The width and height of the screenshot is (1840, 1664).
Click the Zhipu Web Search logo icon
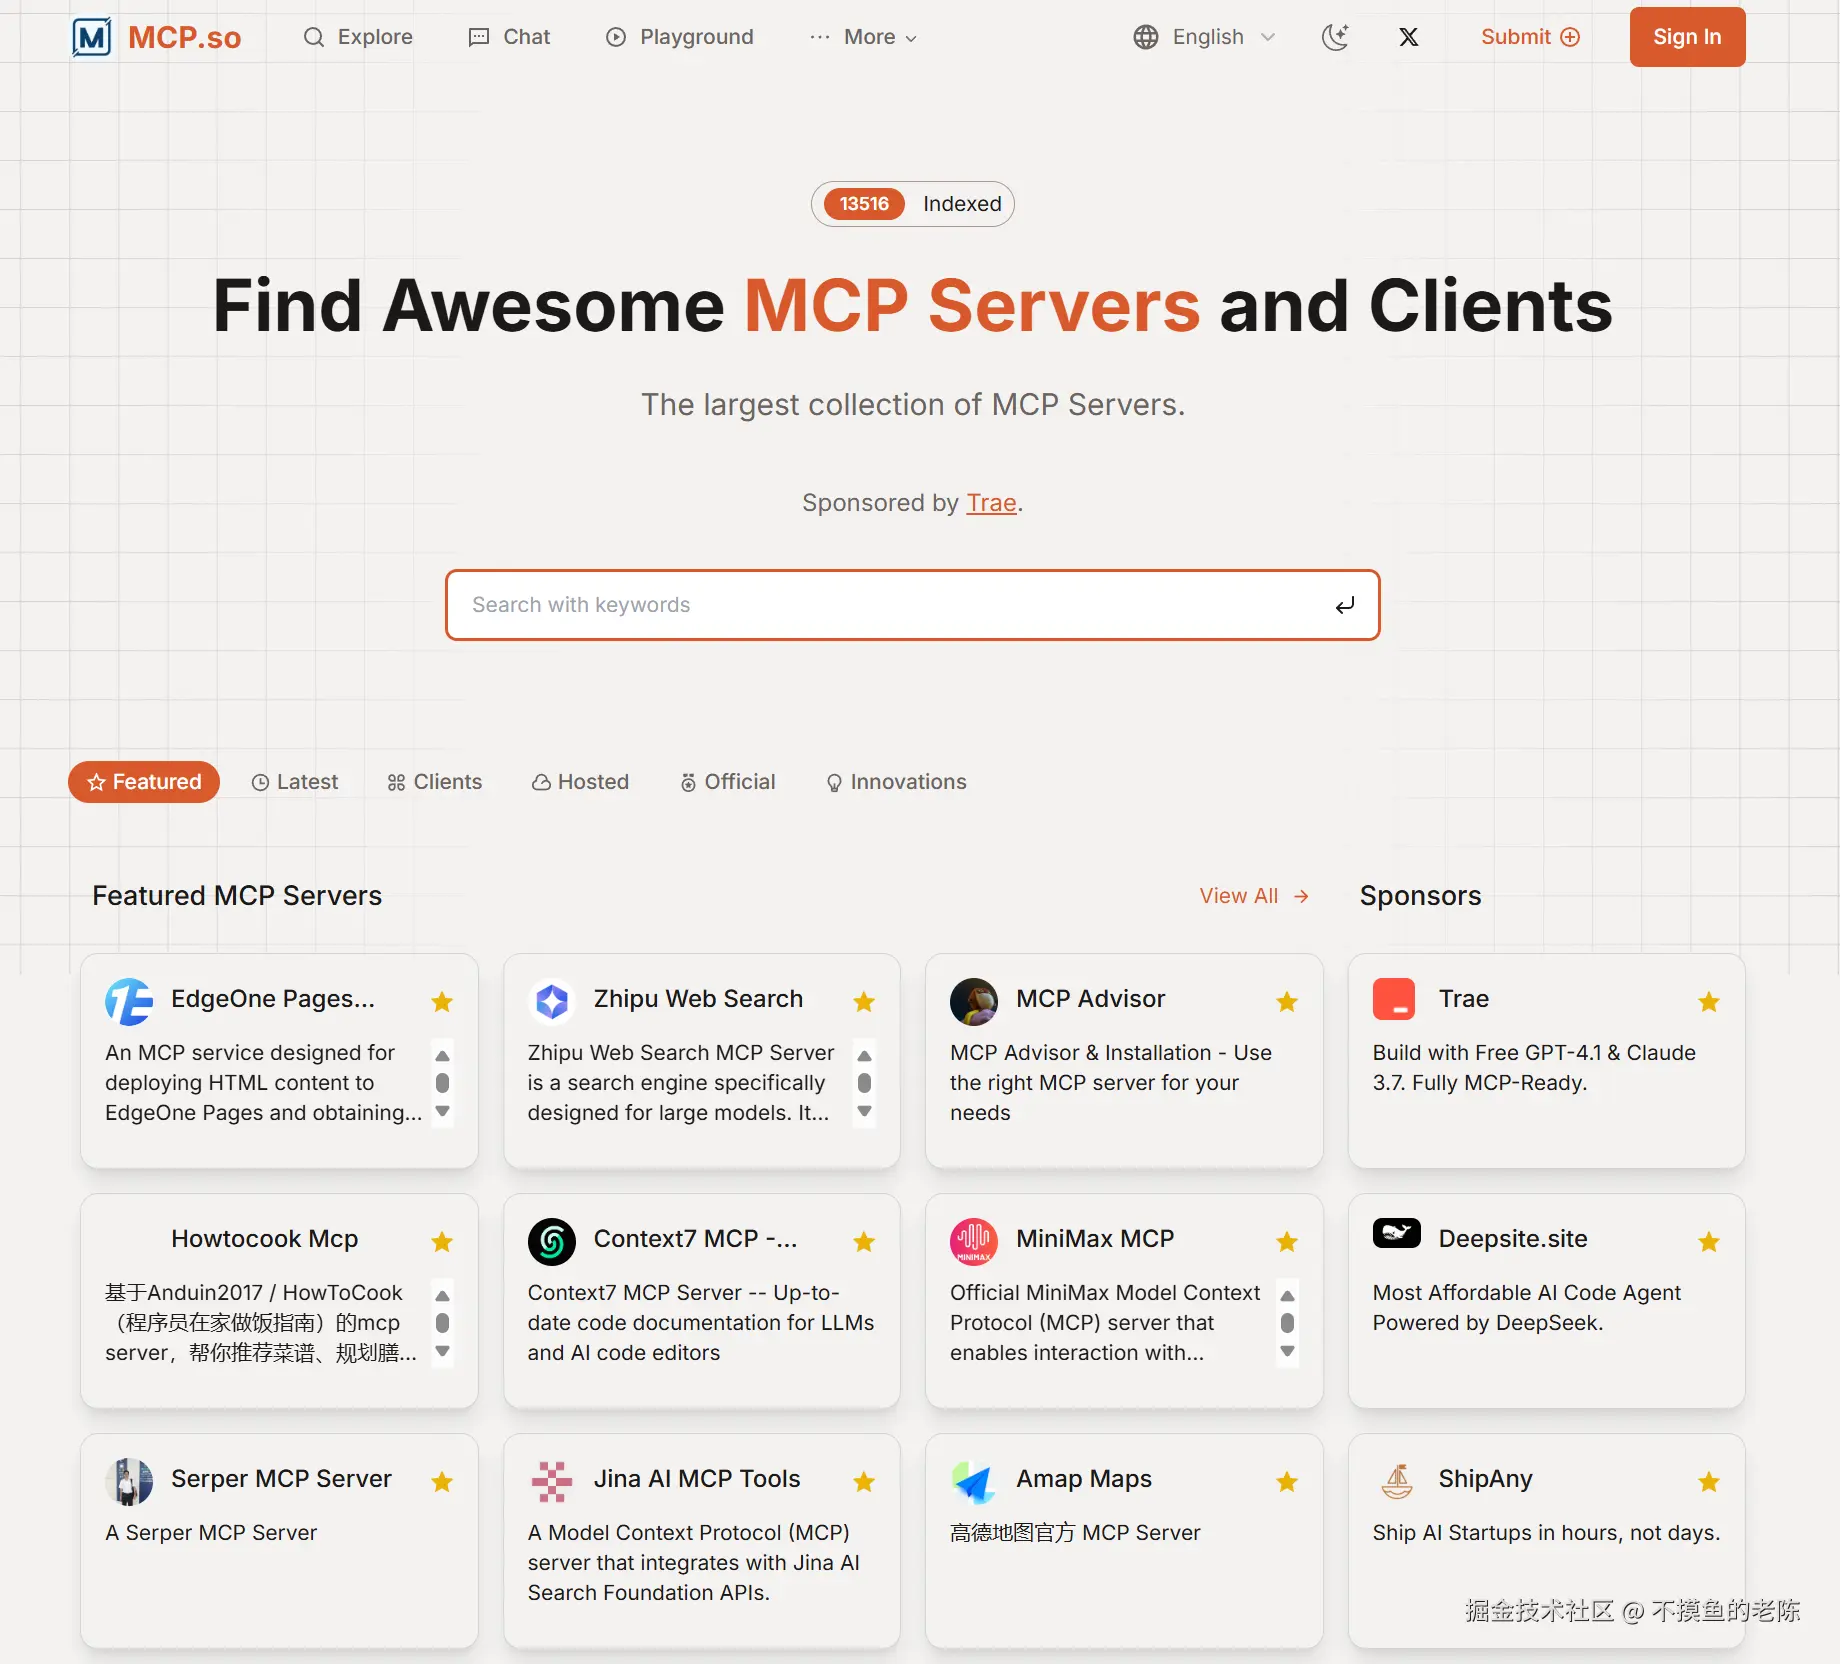[x=552, y=1001]
